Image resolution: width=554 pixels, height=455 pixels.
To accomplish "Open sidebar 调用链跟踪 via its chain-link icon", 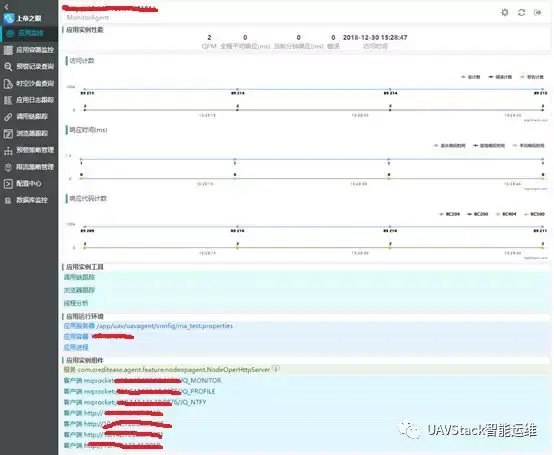I will point(8,117).
